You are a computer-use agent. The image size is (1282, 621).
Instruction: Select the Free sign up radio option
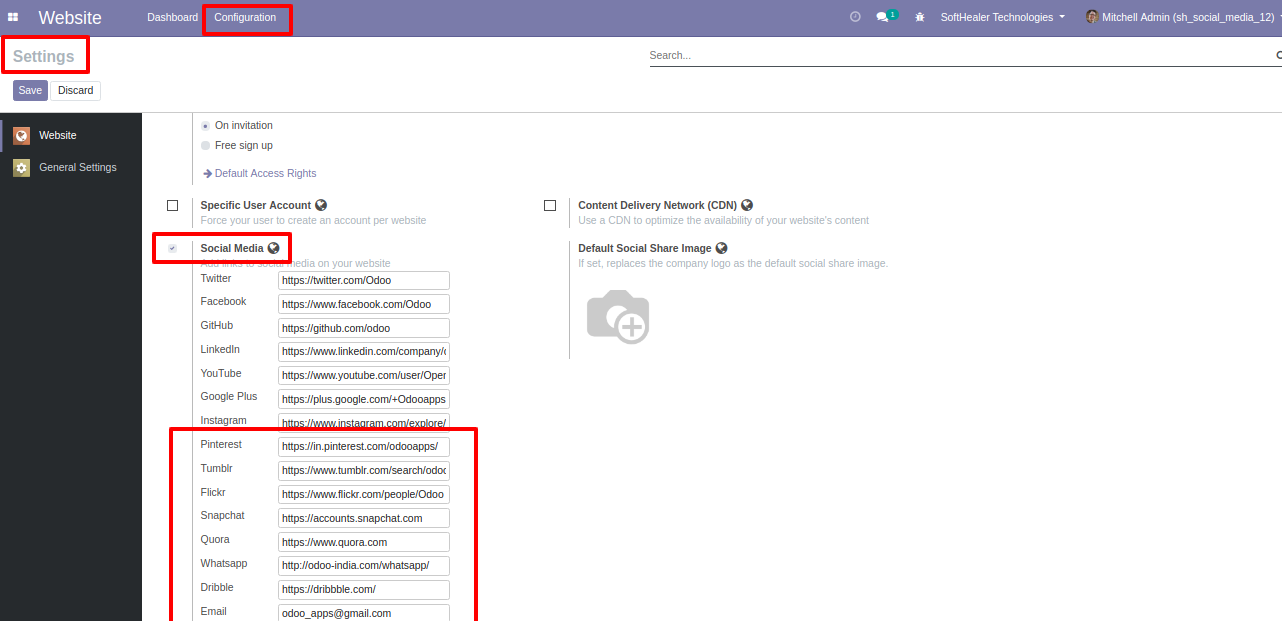coord(206,146)
